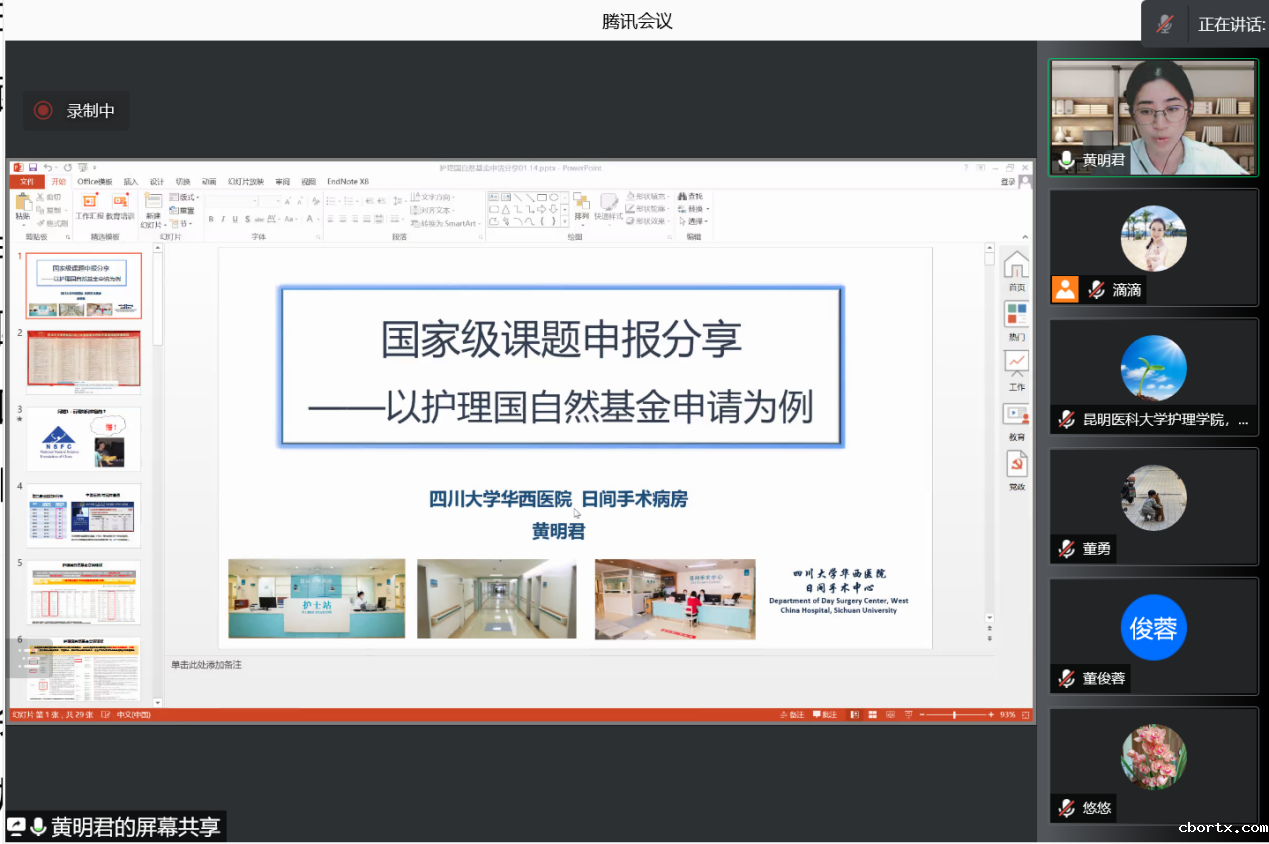Image resolution: width=1269 pixels, height=844 pixels.
Task: Click the New Slide (新建幻灯片) icon
Action: 153,204
